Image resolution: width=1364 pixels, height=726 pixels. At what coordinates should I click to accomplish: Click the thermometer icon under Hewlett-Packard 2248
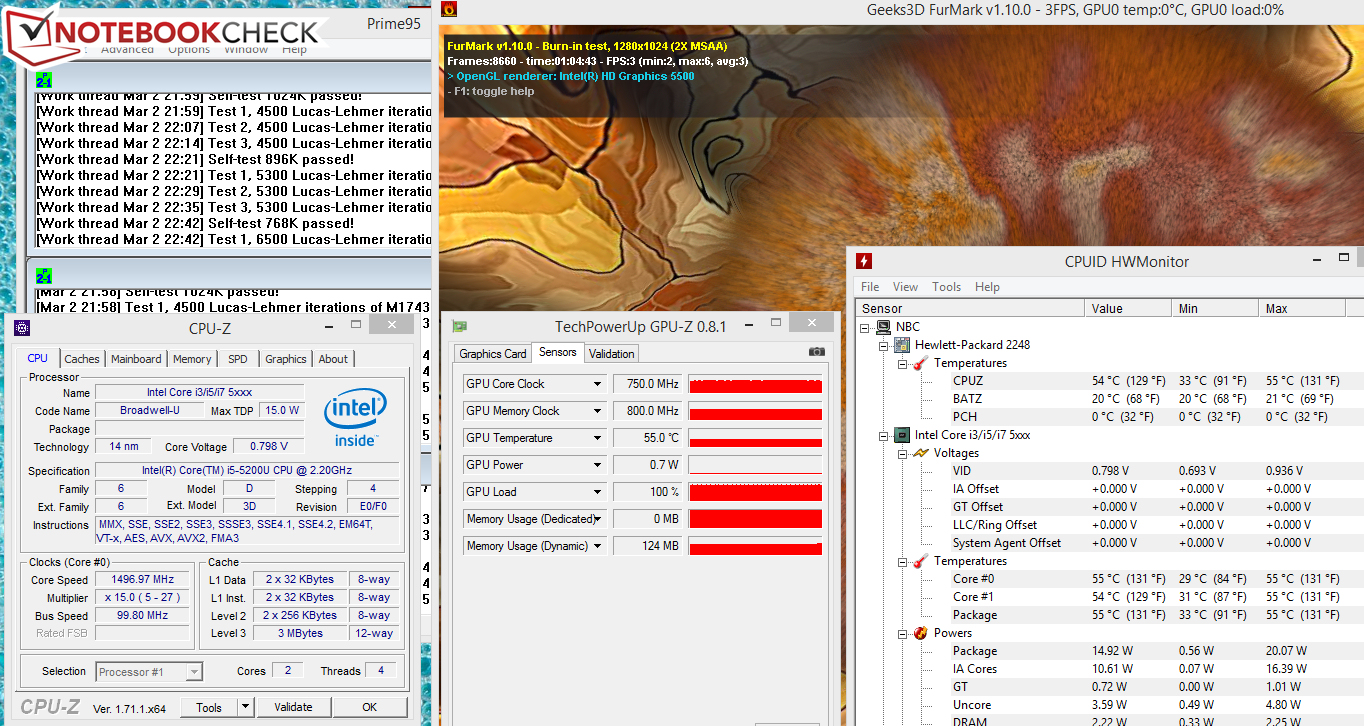(920, 363)
